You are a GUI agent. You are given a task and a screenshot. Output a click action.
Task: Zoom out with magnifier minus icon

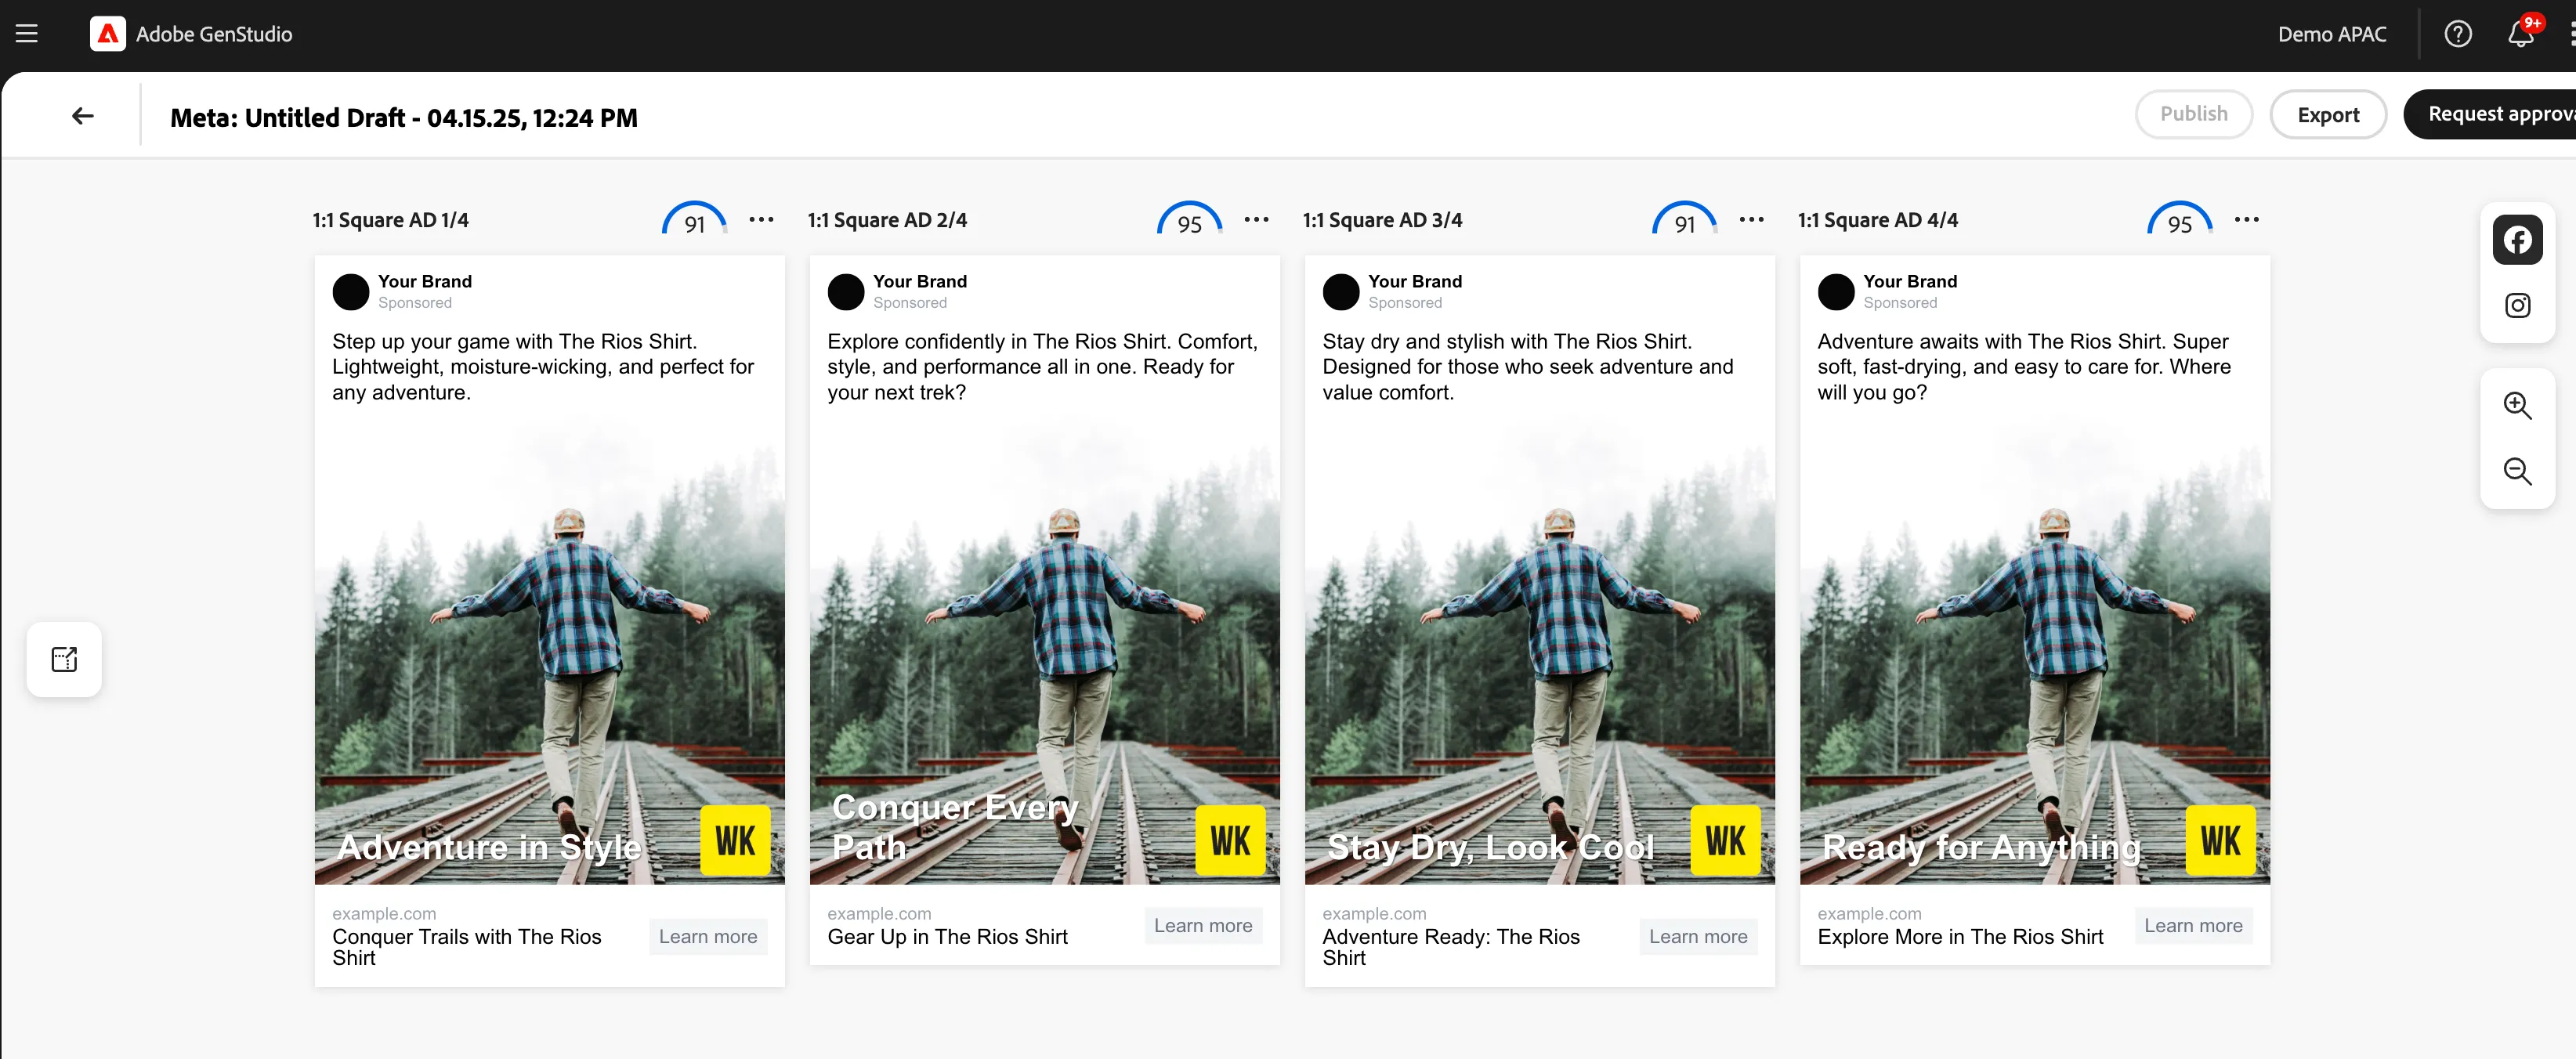pyautogui.click(x=2517, y=471)
